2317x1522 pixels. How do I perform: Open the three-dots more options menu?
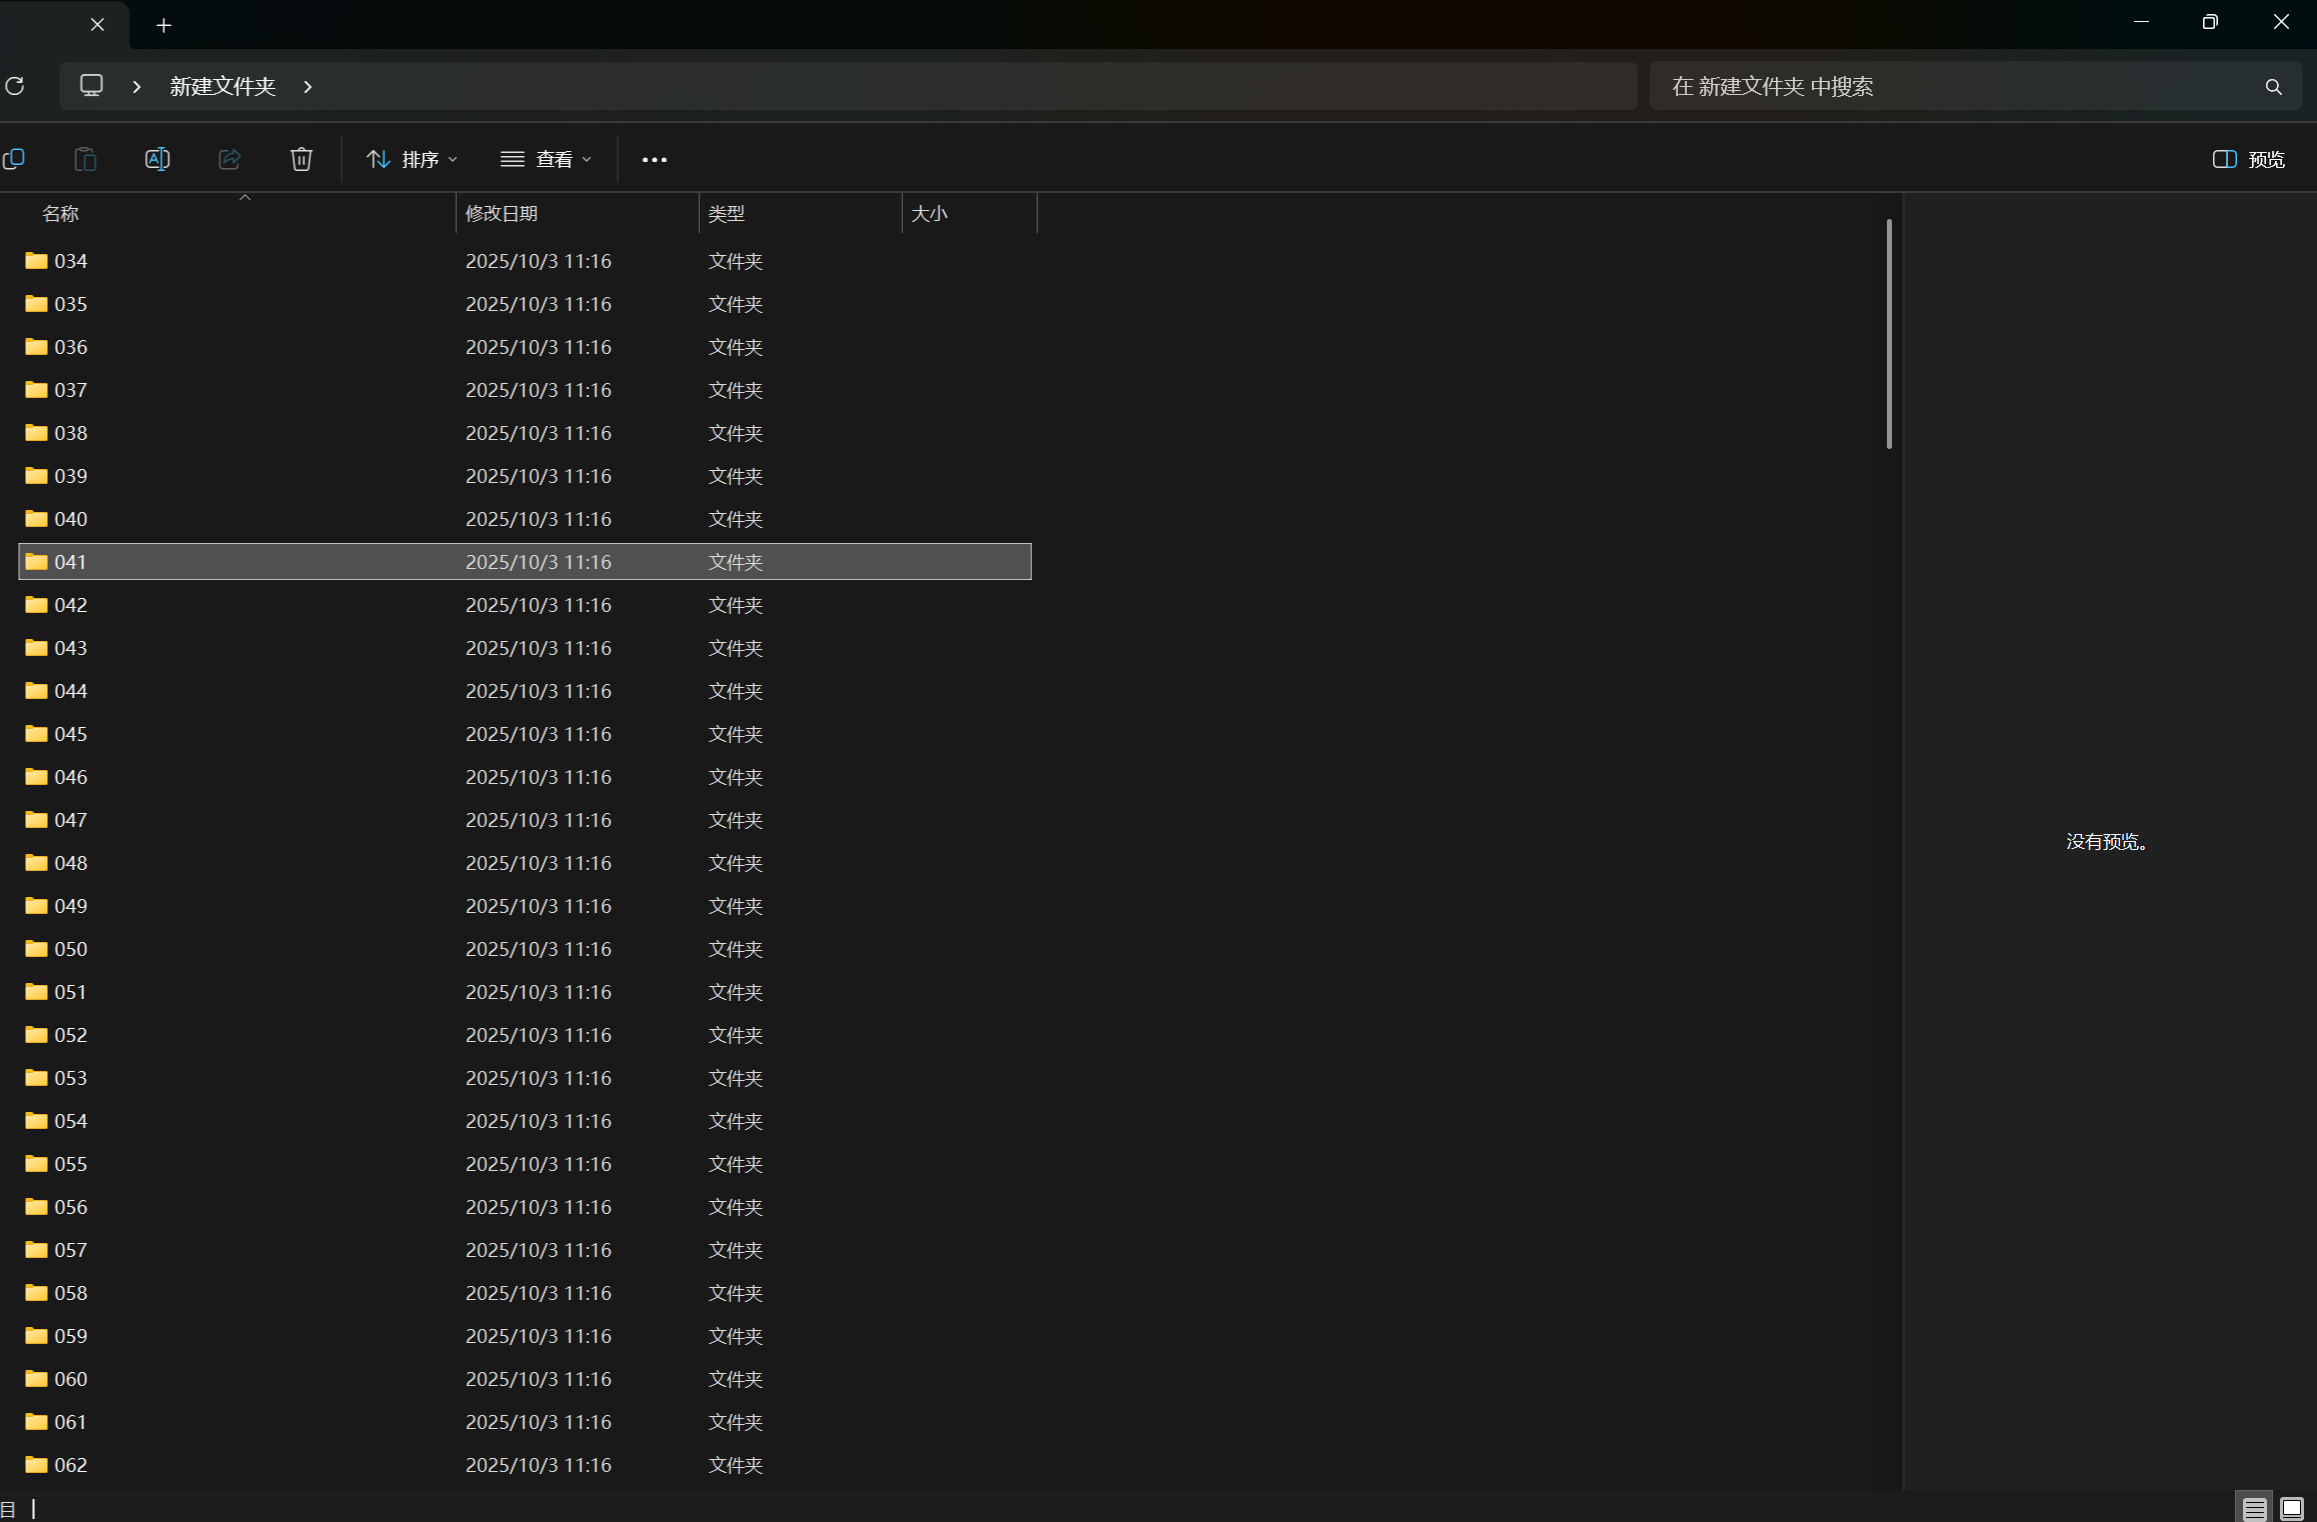(x=654, y=159)
